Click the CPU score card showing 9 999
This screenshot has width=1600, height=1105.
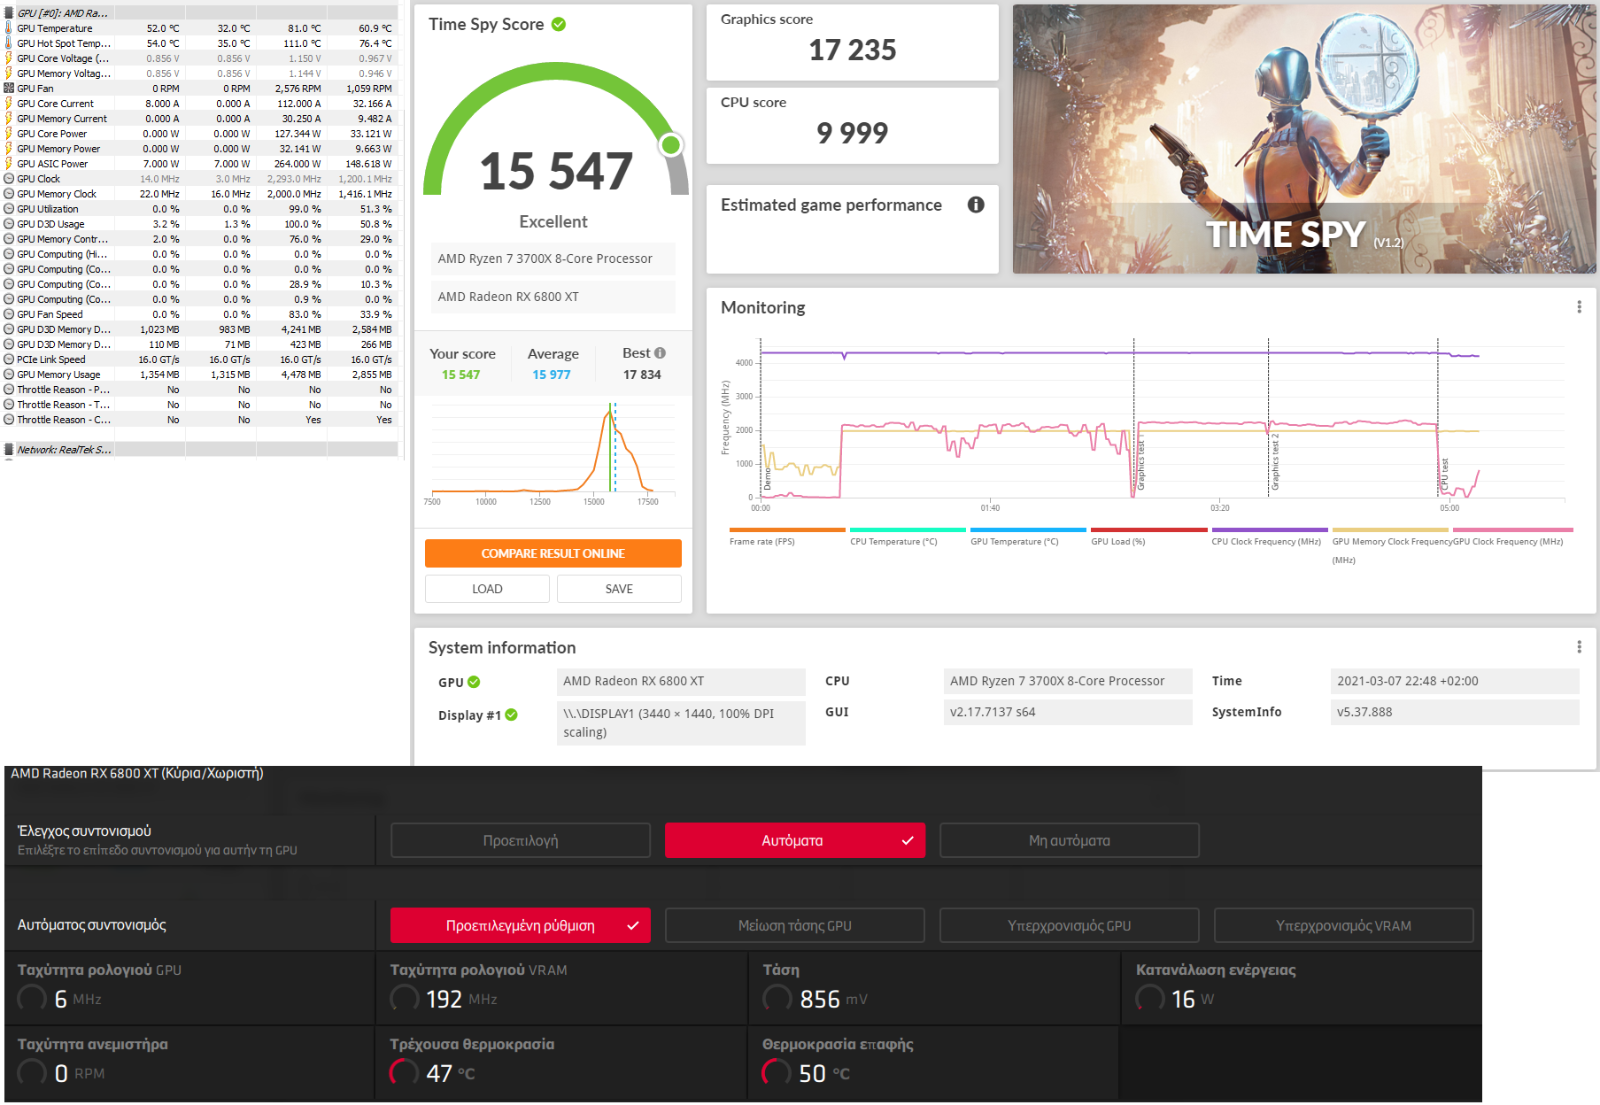852,126
